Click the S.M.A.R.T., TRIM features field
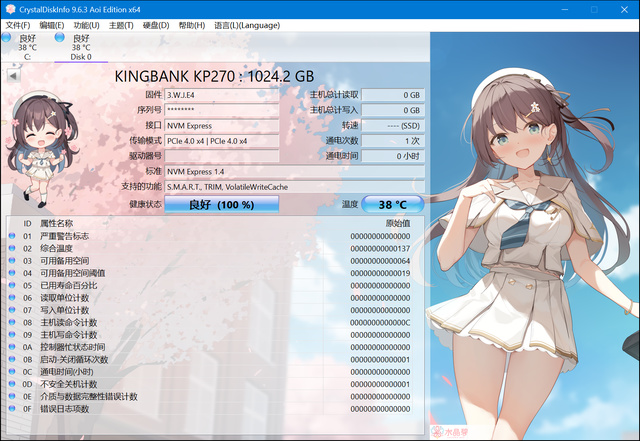640x441 pixels. [294, 187]
